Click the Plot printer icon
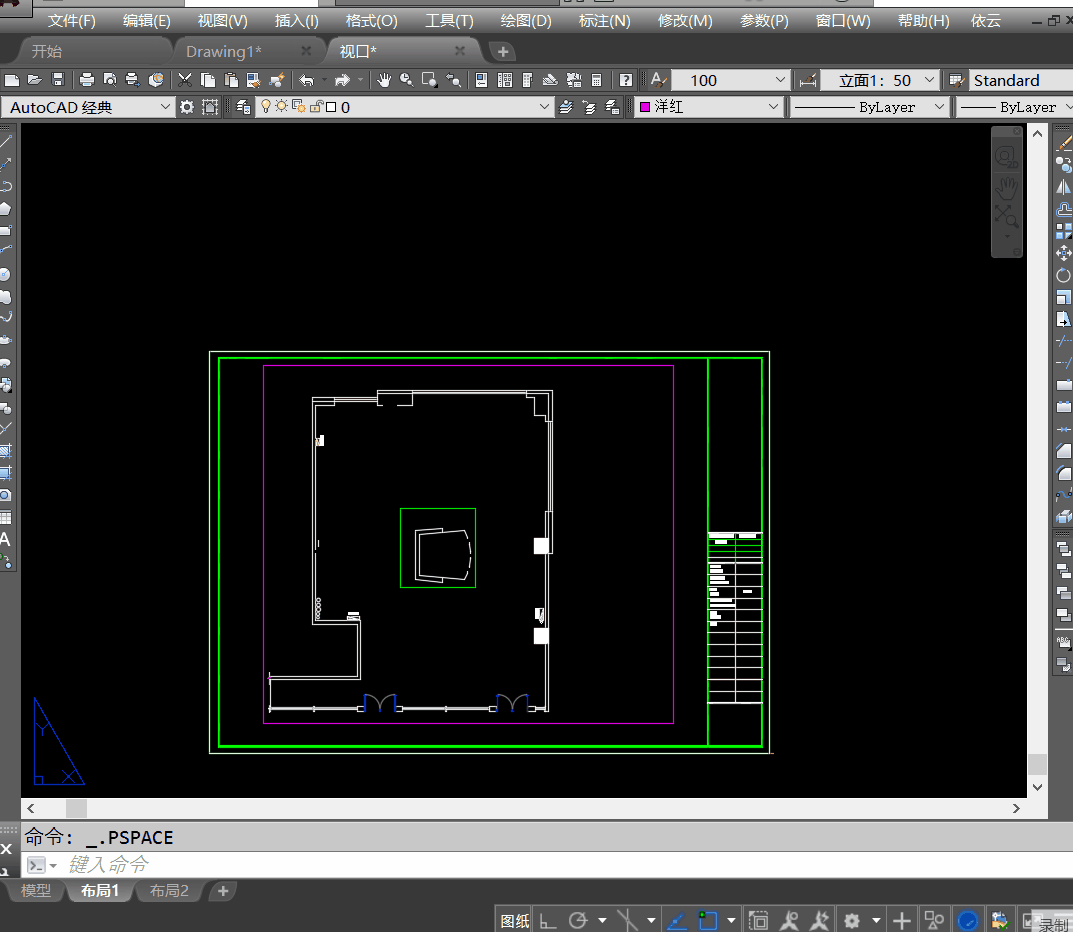This screenshot has width=1073, height=932. click(87, 80)
